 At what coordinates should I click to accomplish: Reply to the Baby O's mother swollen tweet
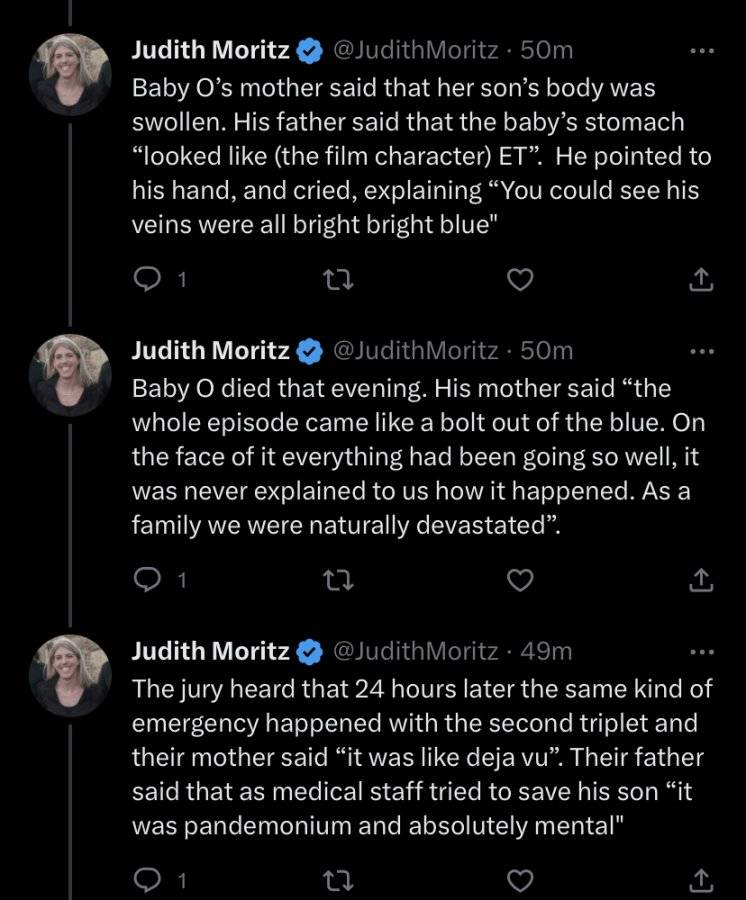[x=147, y=280]
